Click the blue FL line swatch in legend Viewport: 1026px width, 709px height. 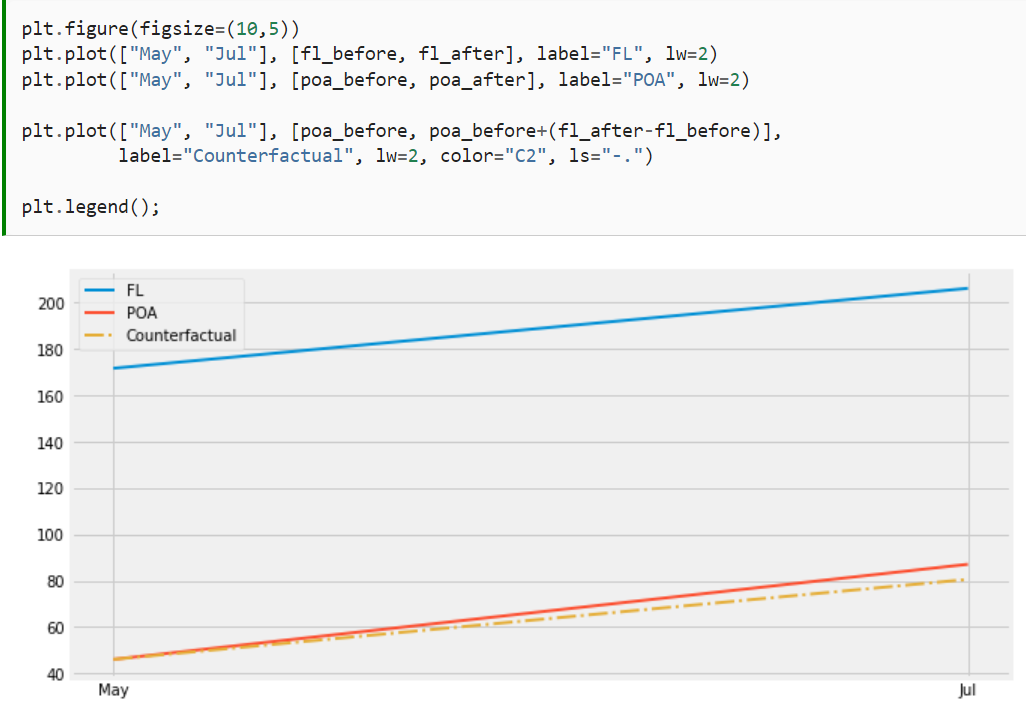click(x=99, y=290)
